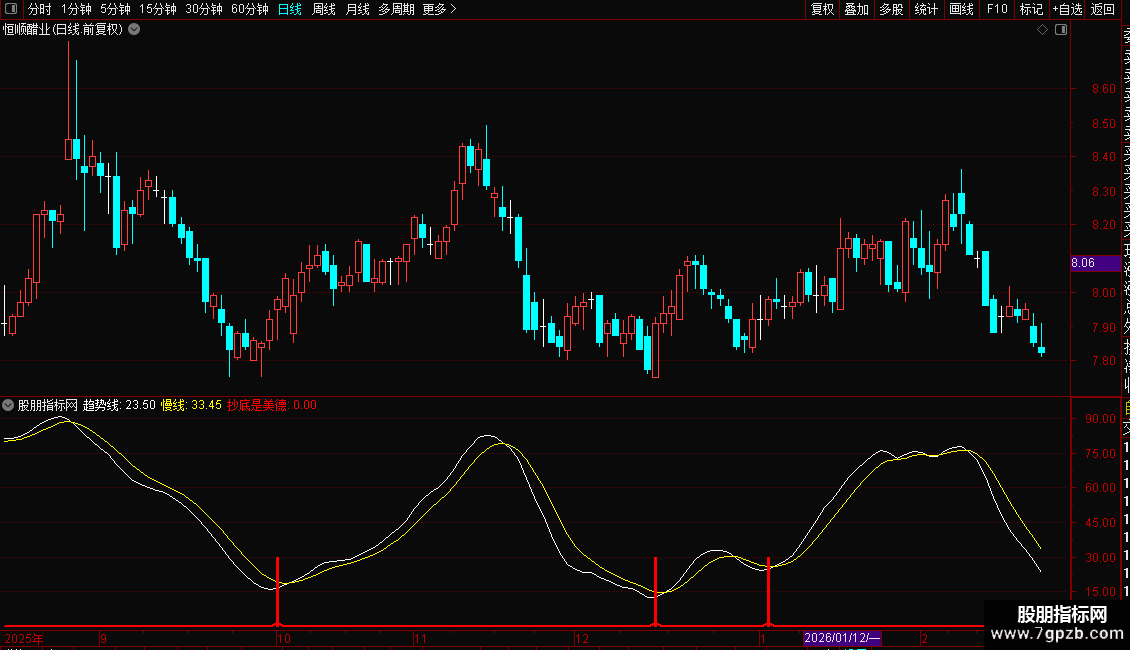
Task: Select the 2026/01/12 date marker
Action: [x=842, y=638]
